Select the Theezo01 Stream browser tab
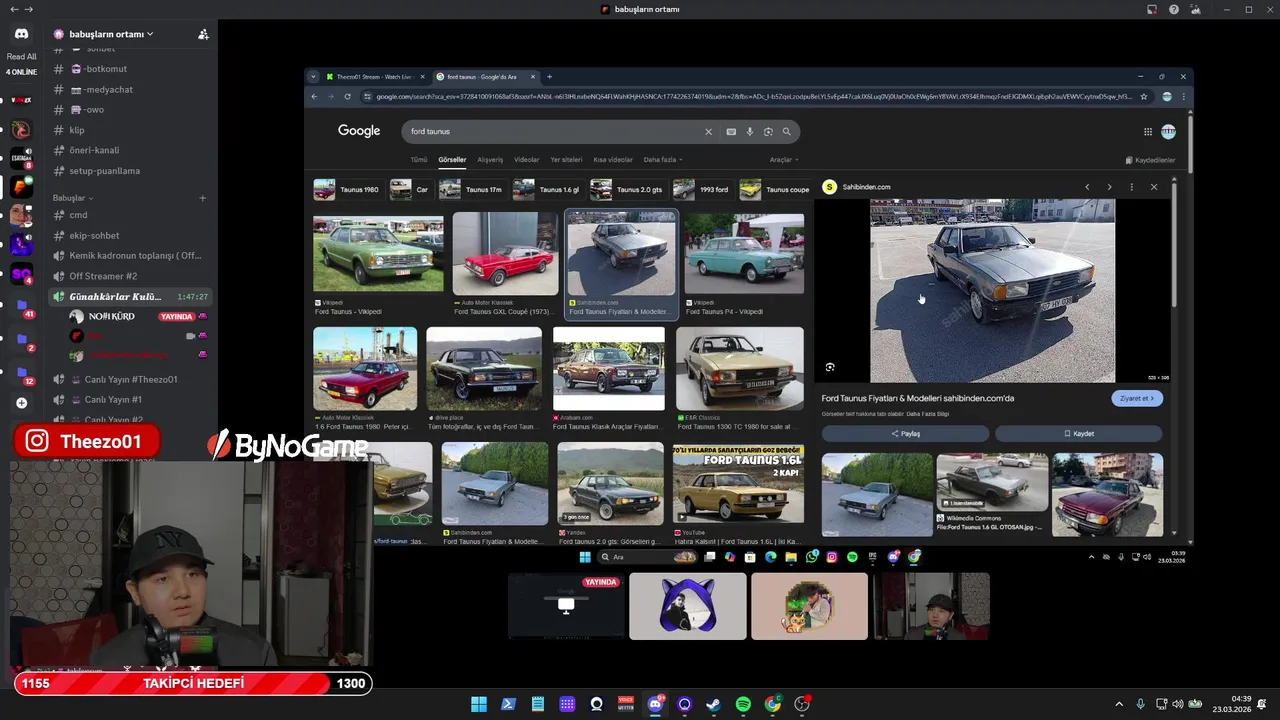The width and height of the screenshot is (1280, 720). tap(374, 77)
